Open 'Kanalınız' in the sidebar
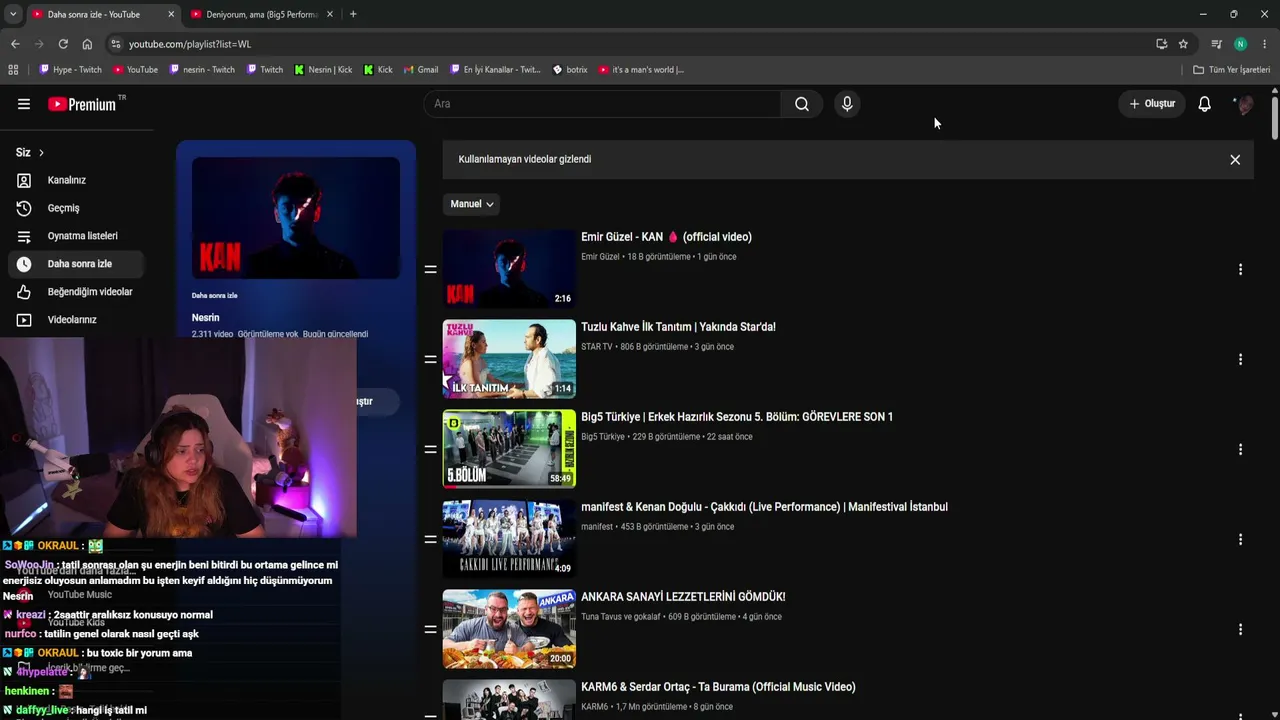The image size is (1280, 720). pyautogui.click(x=76, y=180)
